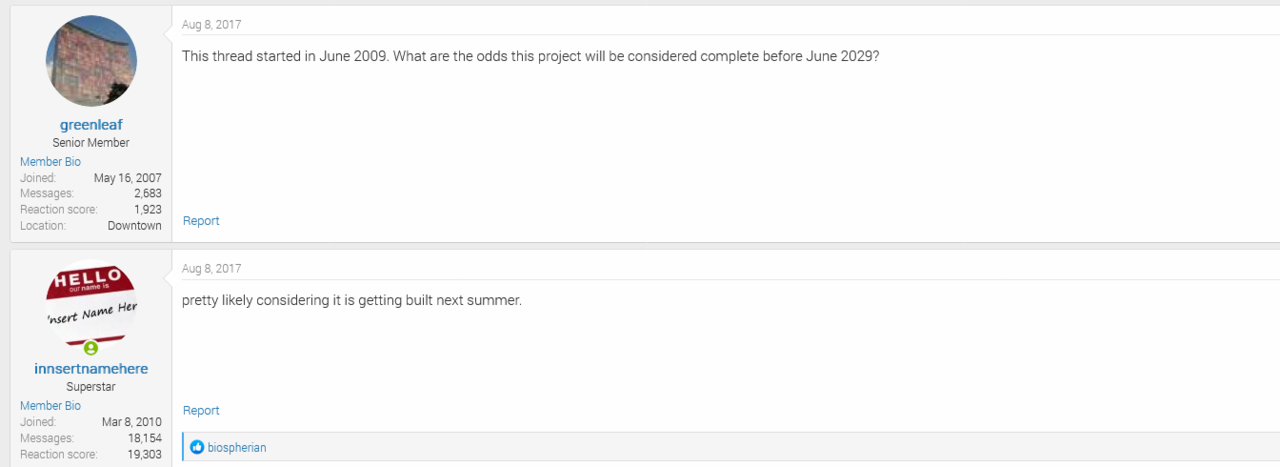Screen dimensions: 1280x467
Task: Open Member Bio under greenleaf
Action: 50,162
